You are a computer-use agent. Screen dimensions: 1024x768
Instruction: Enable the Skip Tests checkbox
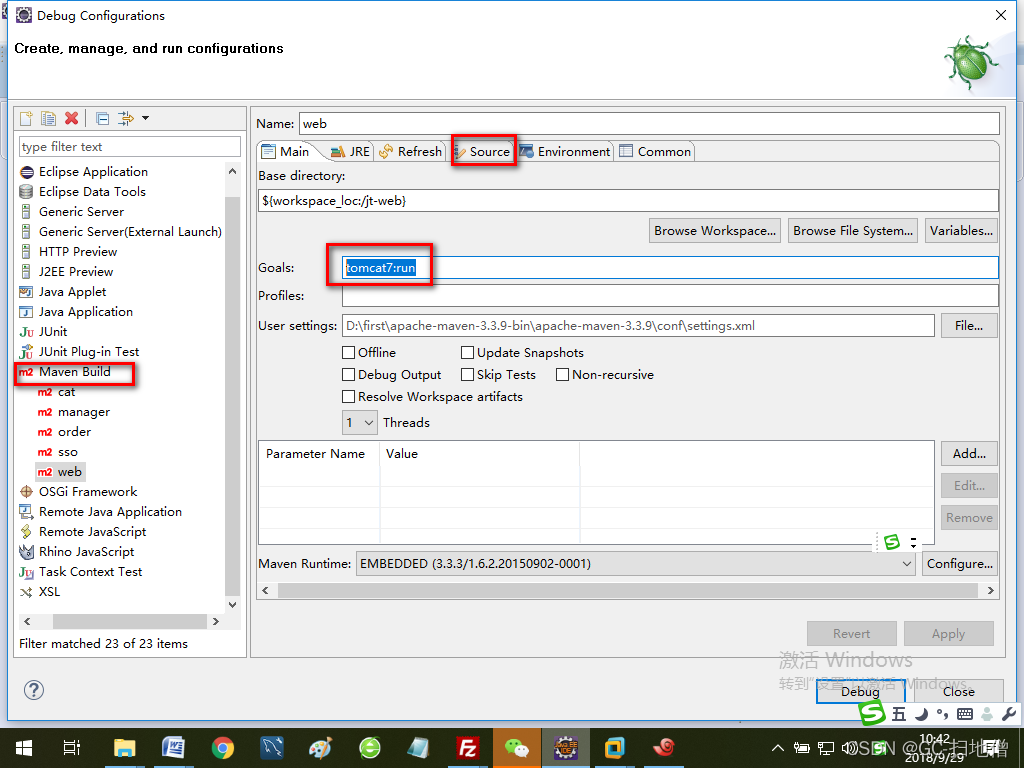pos(468,375)
